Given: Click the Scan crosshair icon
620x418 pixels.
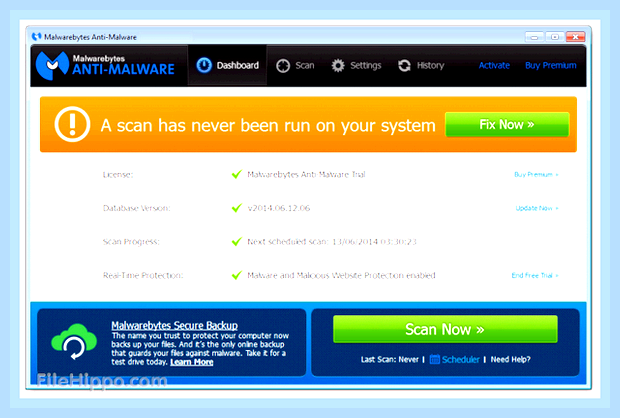Looking at the screenshot, I should (283, 66).
